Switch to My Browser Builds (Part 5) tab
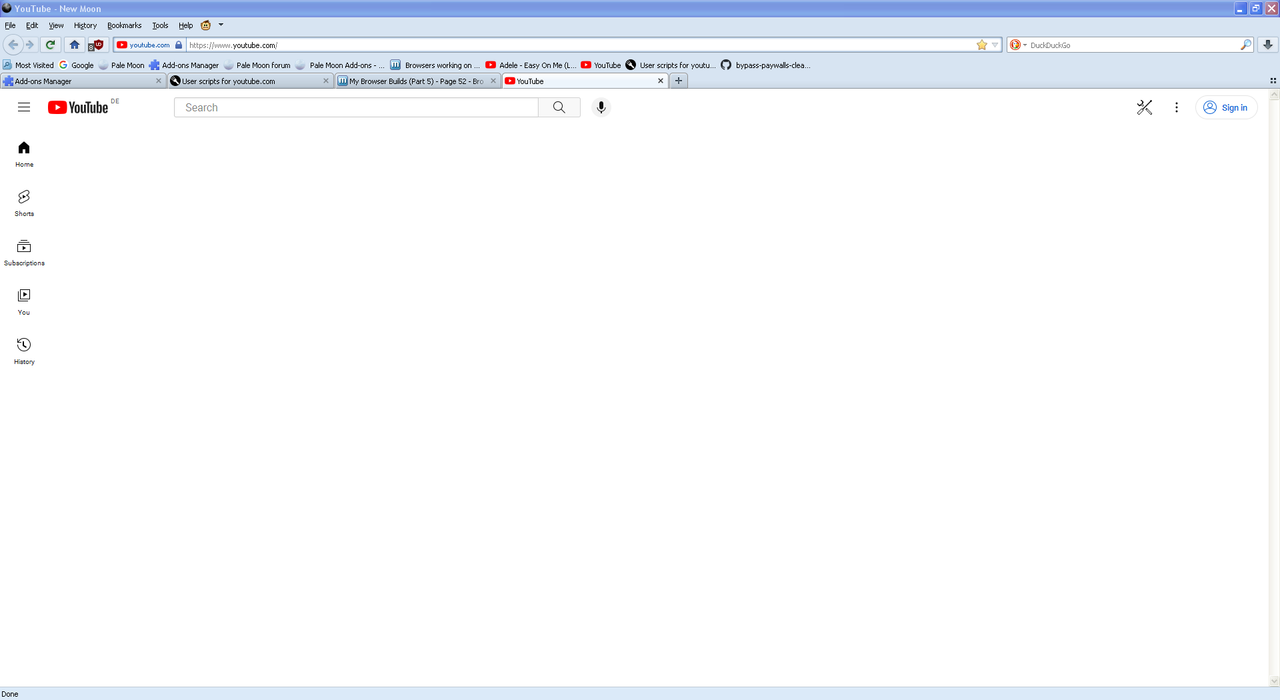Image resolution: width=1280 pixels, height=700 pixels. coord(417,81)
